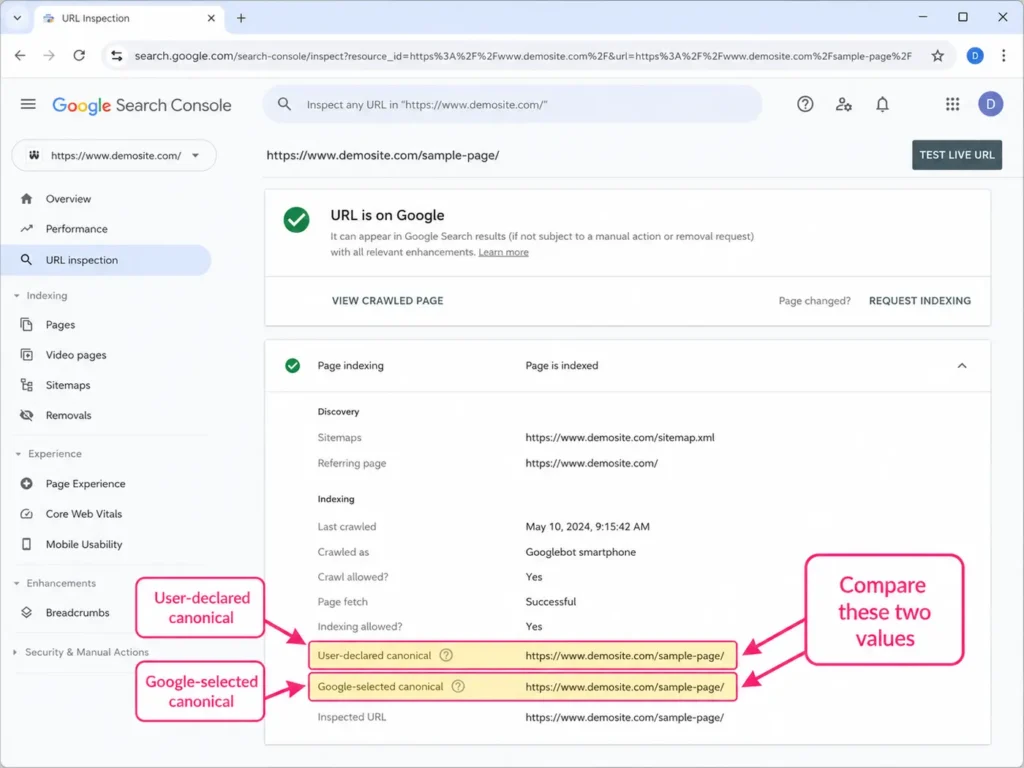
Task: Click the search magnifier icon in inspect bar
Action: pyautogui.click(x=284, y=104)
